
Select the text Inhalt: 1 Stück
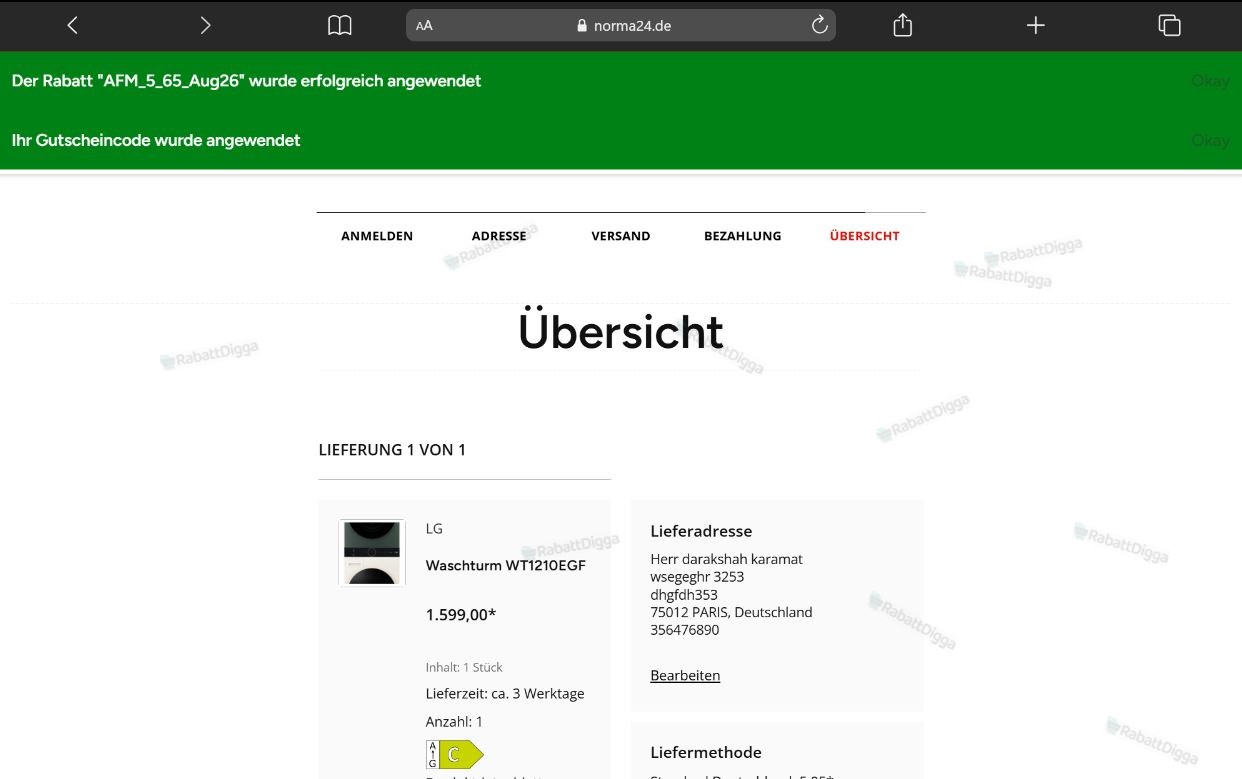point(464,667)
